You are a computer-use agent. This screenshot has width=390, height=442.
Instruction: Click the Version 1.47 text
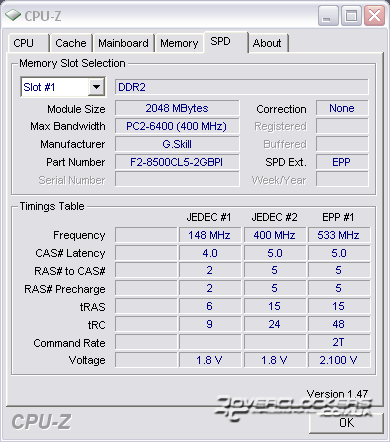point(337,394)
